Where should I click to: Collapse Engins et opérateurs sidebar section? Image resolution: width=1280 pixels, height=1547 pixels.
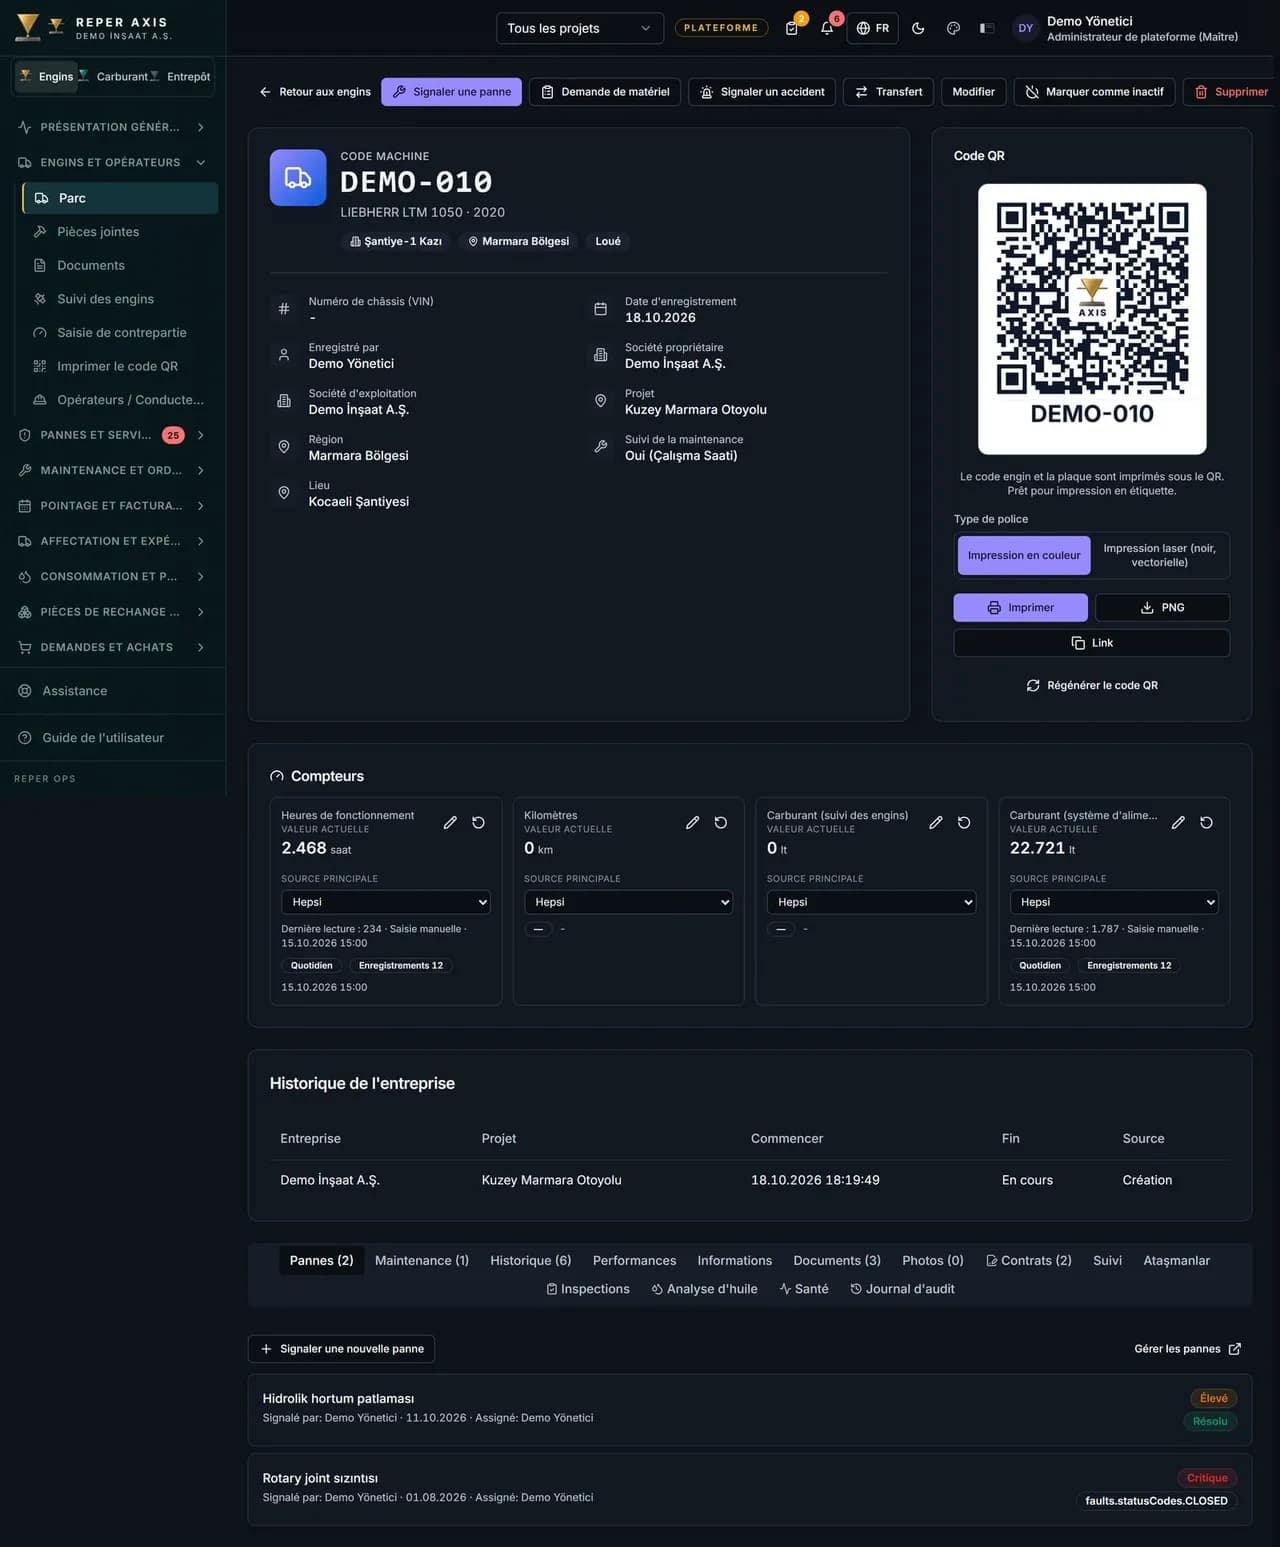click(x=112, y=162)
